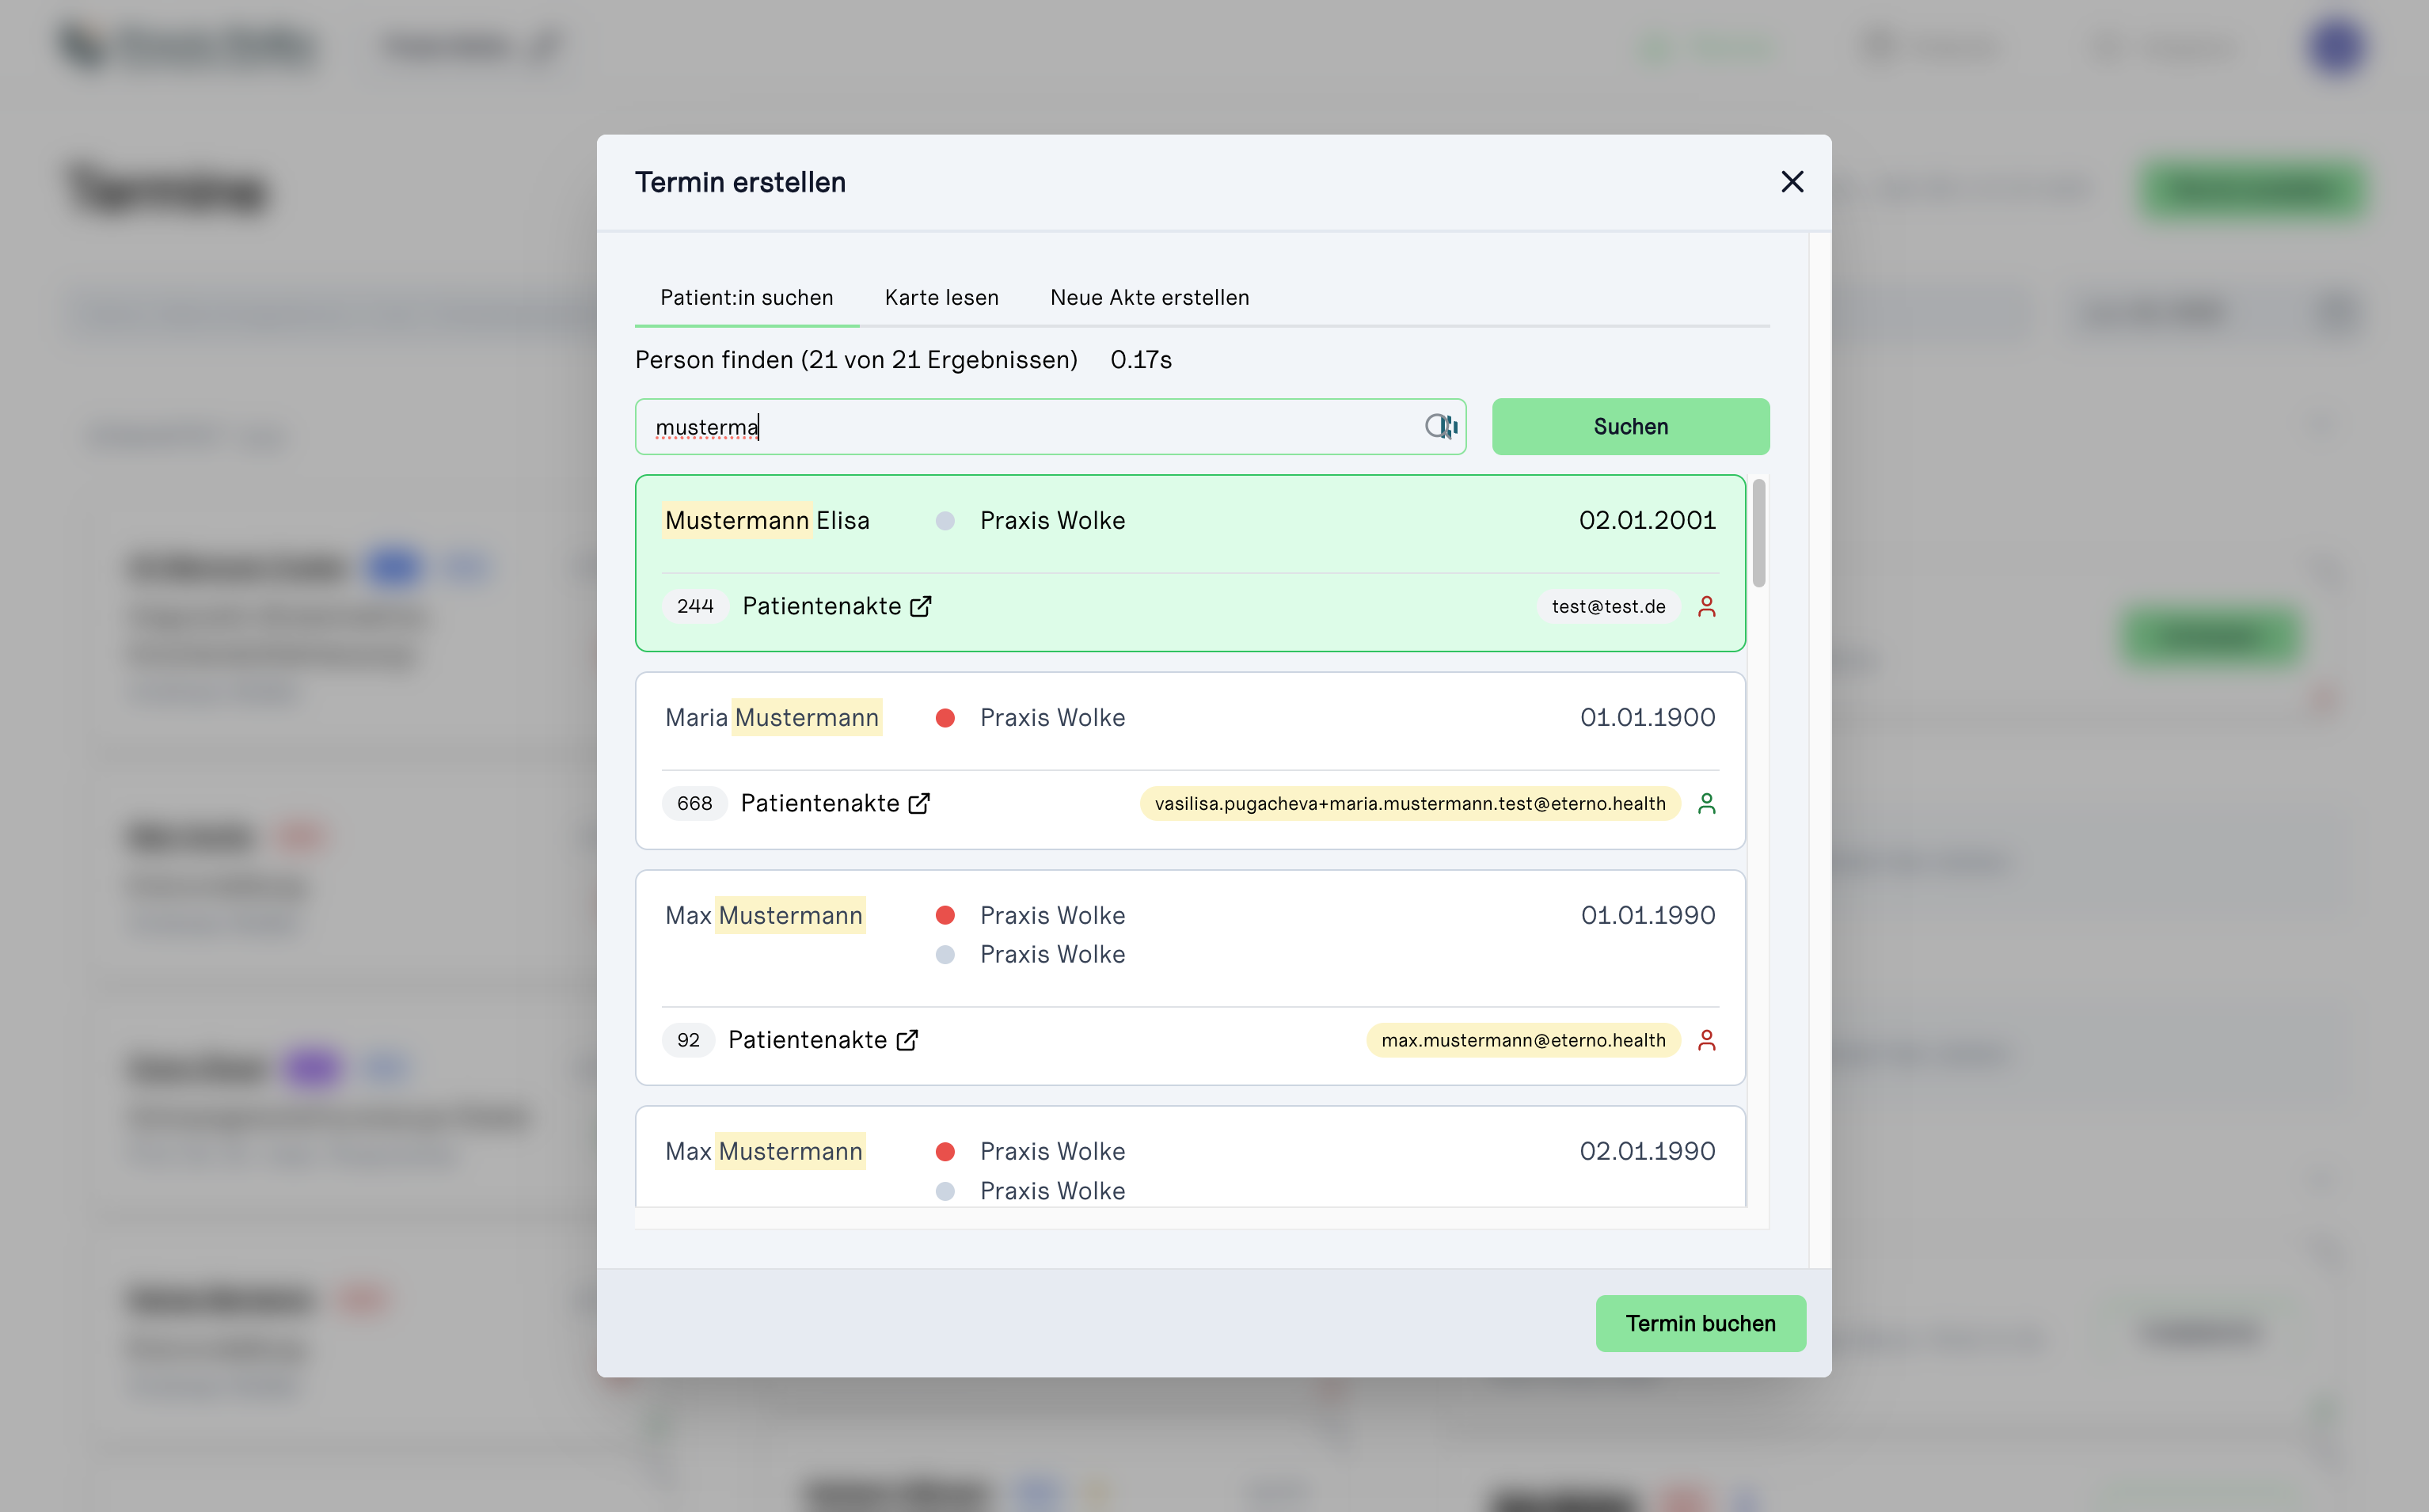The width and height of the screenshot is (2429, 1512).
Task: Click external link icon next to Patientenakte 668
Action: pos(919,803)
